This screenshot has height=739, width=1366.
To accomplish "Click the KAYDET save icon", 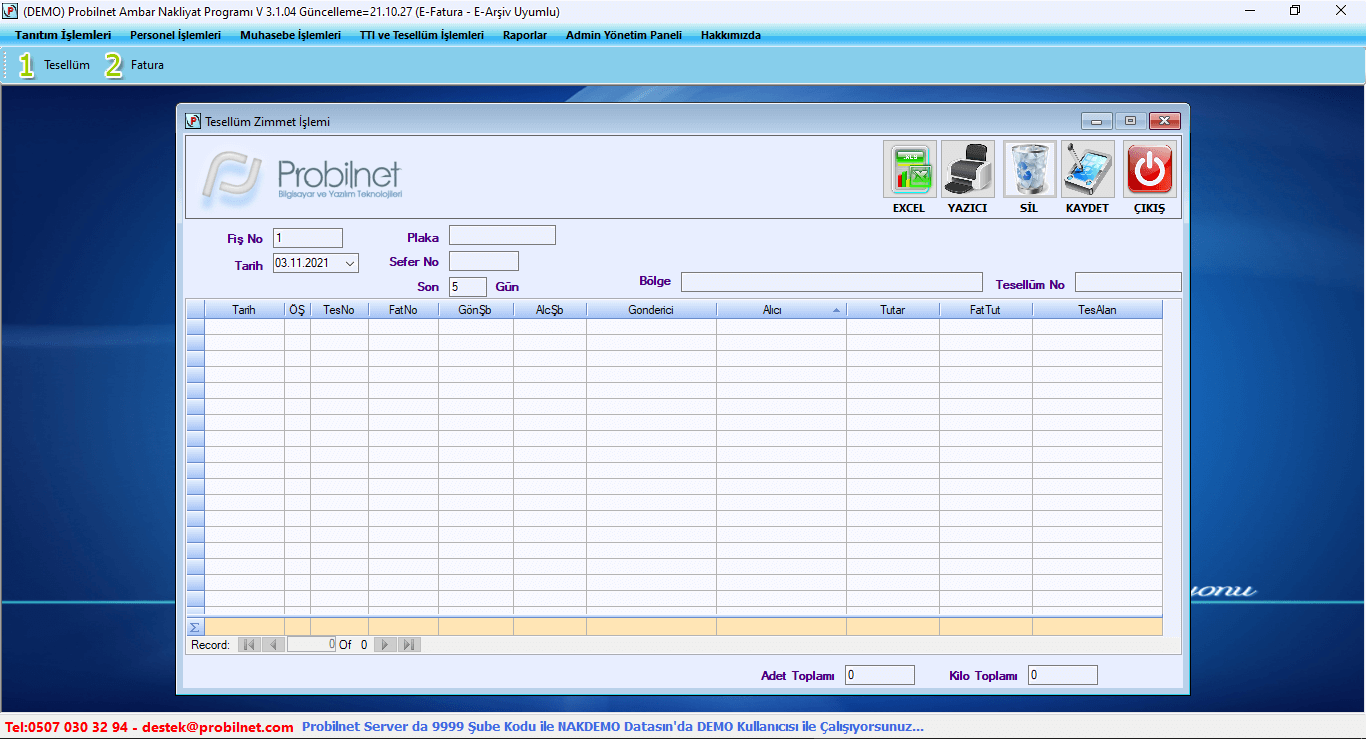I will [1087, 170].
